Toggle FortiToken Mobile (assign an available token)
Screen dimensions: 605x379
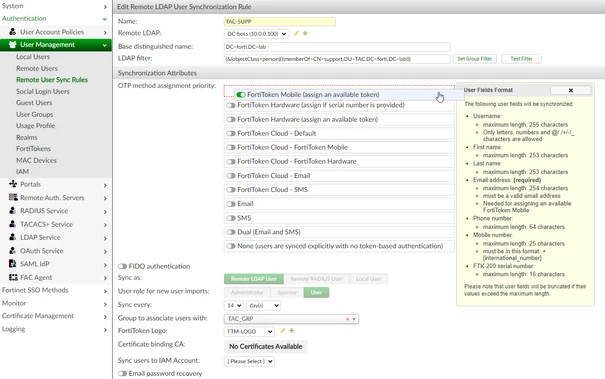click(x=241, y=95)
